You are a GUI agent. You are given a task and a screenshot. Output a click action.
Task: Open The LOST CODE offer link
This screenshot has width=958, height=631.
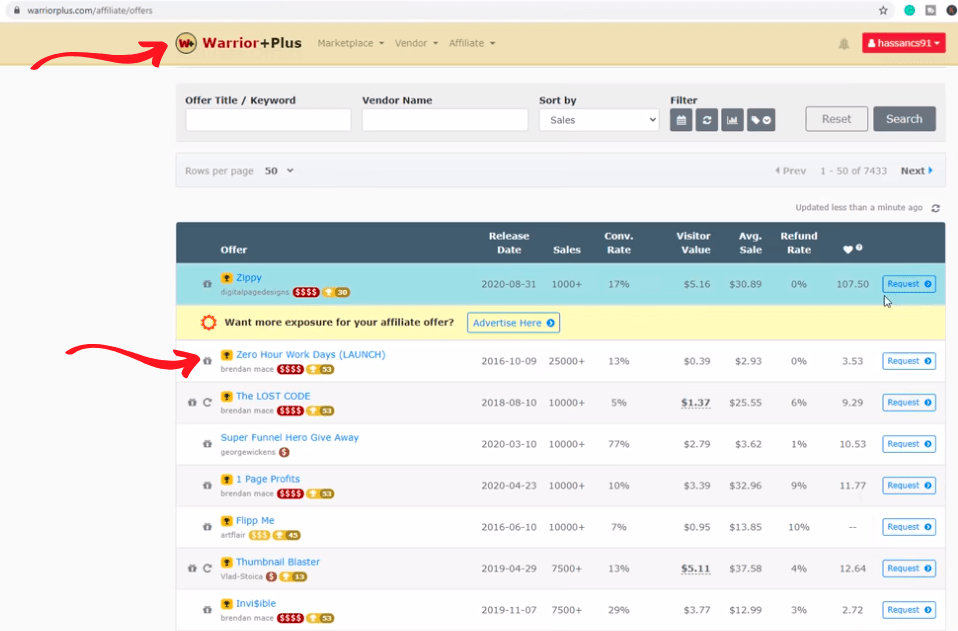tap(273, 396)
